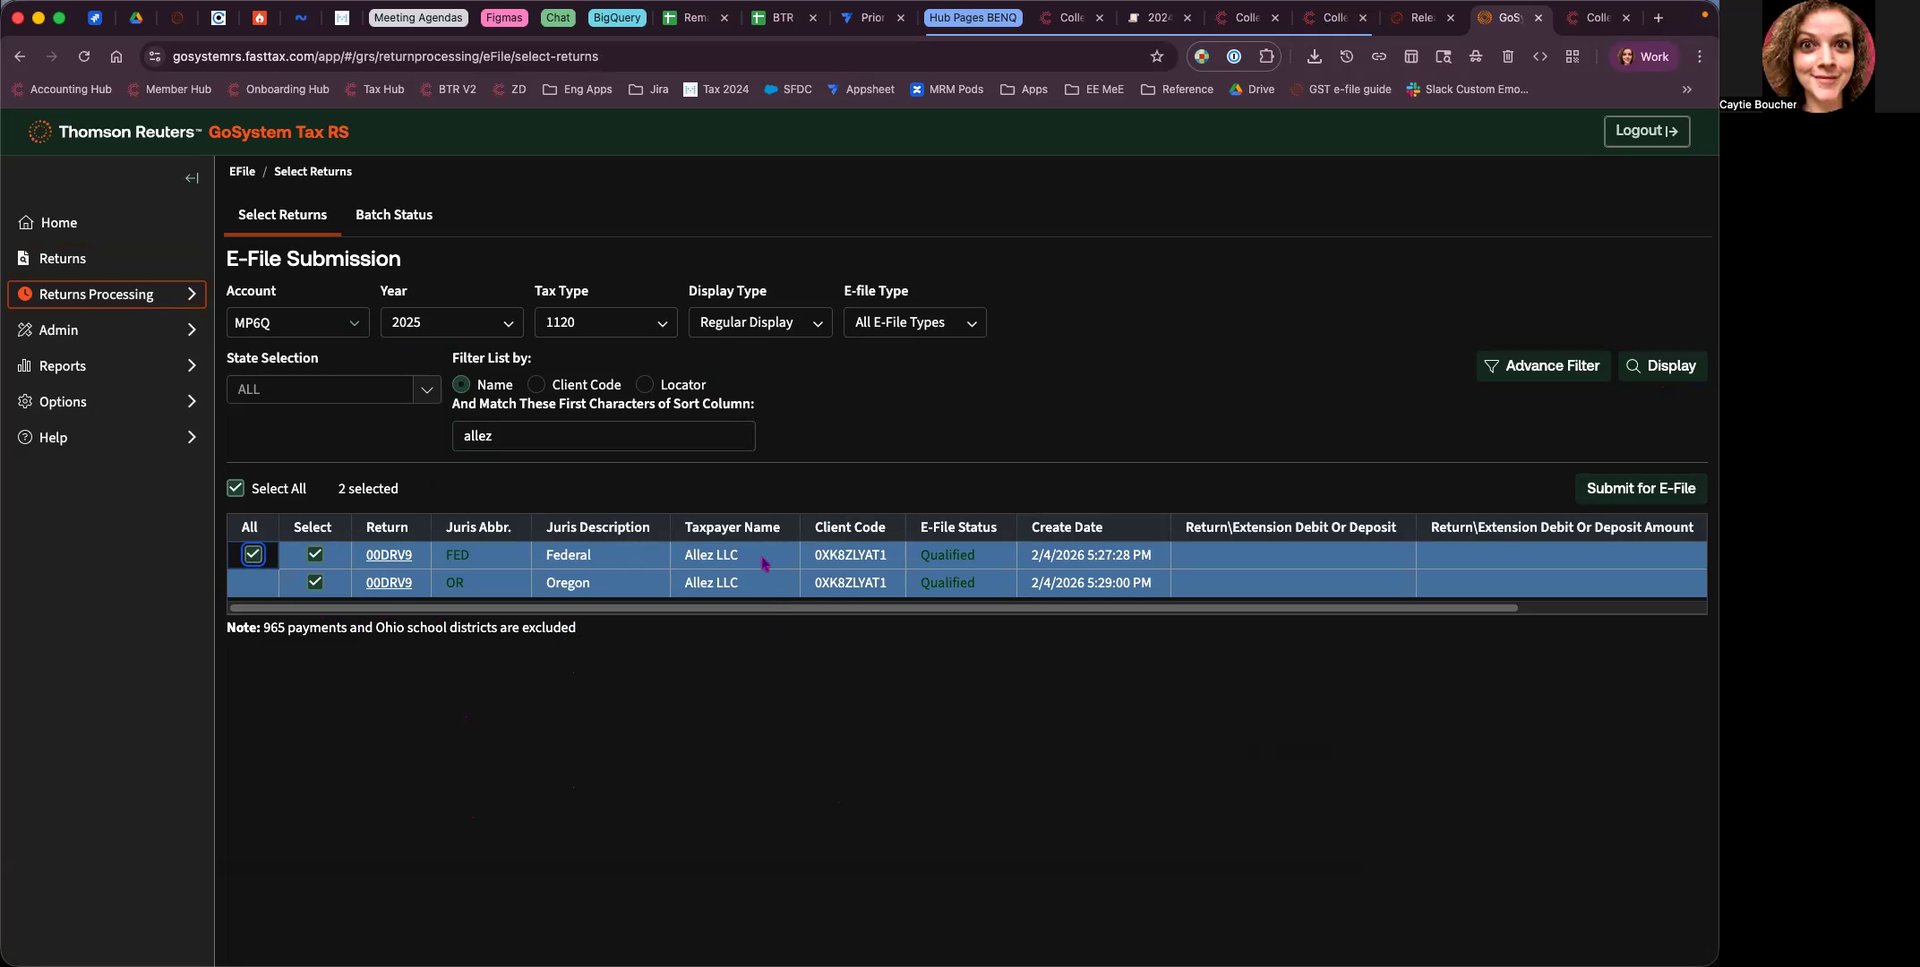Viewport: 1920px width, 967px height.
Task: Select the Locator filter radio button
Action: tap(645, 384)
